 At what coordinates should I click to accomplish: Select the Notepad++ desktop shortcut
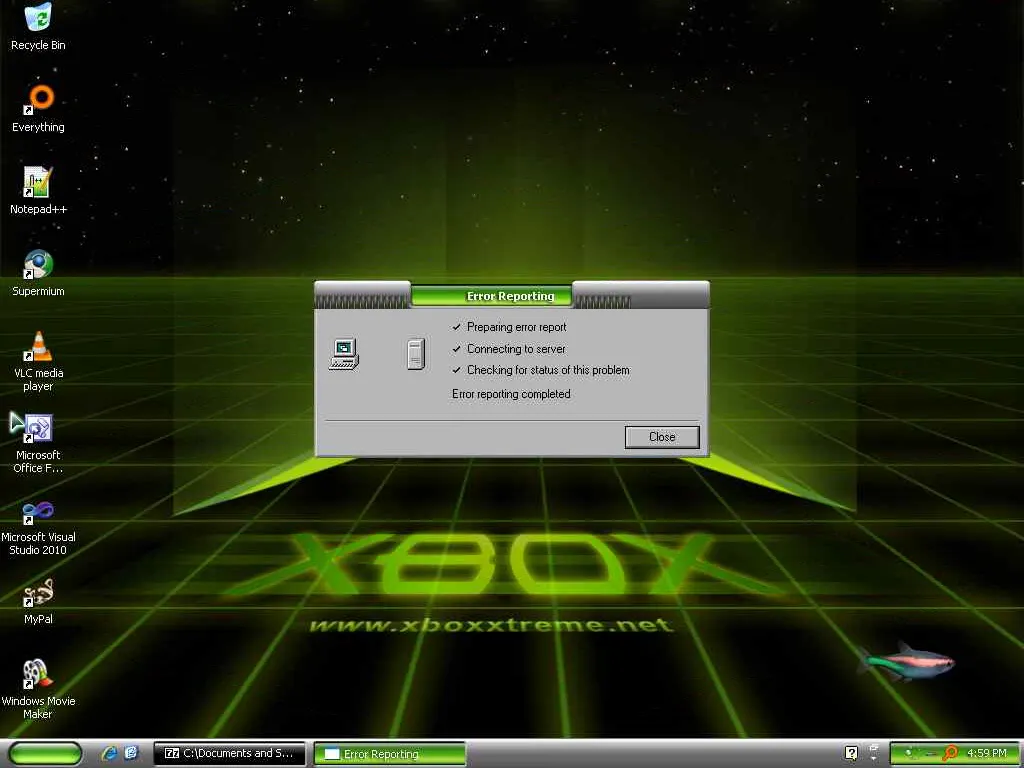pyautogui.click(x=38, y=191)
